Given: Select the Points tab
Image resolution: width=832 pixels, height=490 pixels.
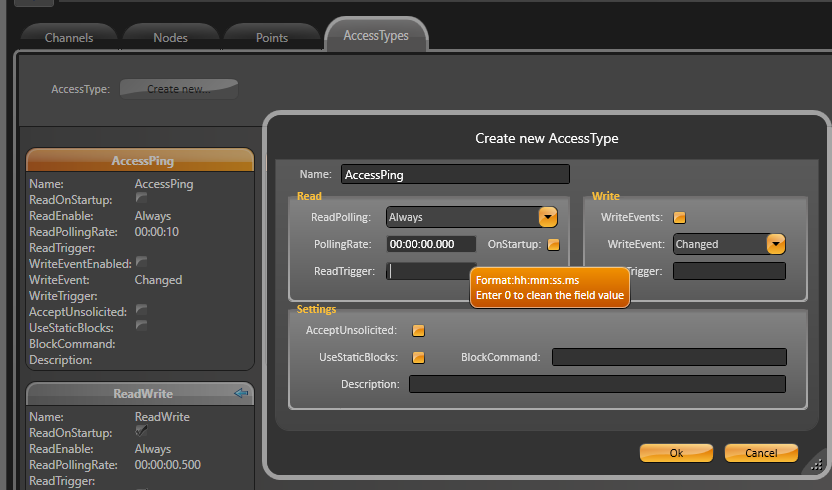Looking at the screenshot, I should [271, 38].
